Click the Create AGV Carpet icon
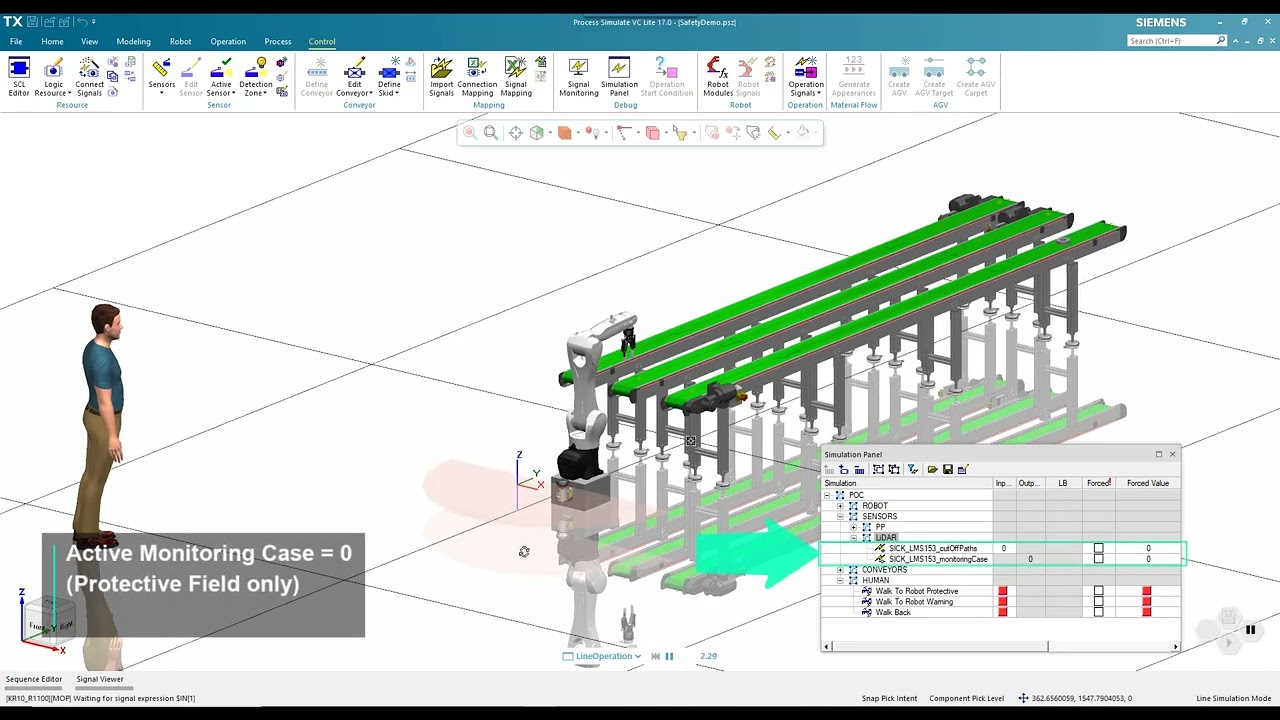The height and width of the screenshot is (720, 1280). 976,77
